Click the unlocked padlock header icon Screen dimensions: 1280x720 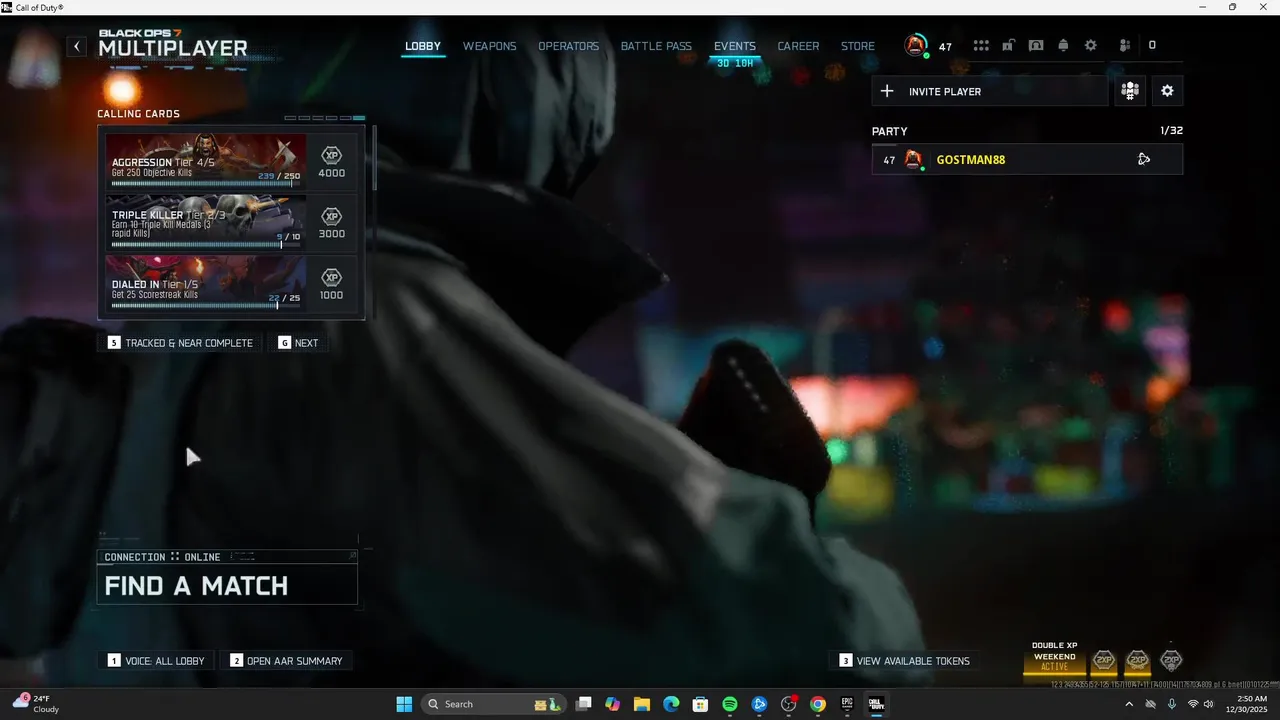[x=1009, y=46]
